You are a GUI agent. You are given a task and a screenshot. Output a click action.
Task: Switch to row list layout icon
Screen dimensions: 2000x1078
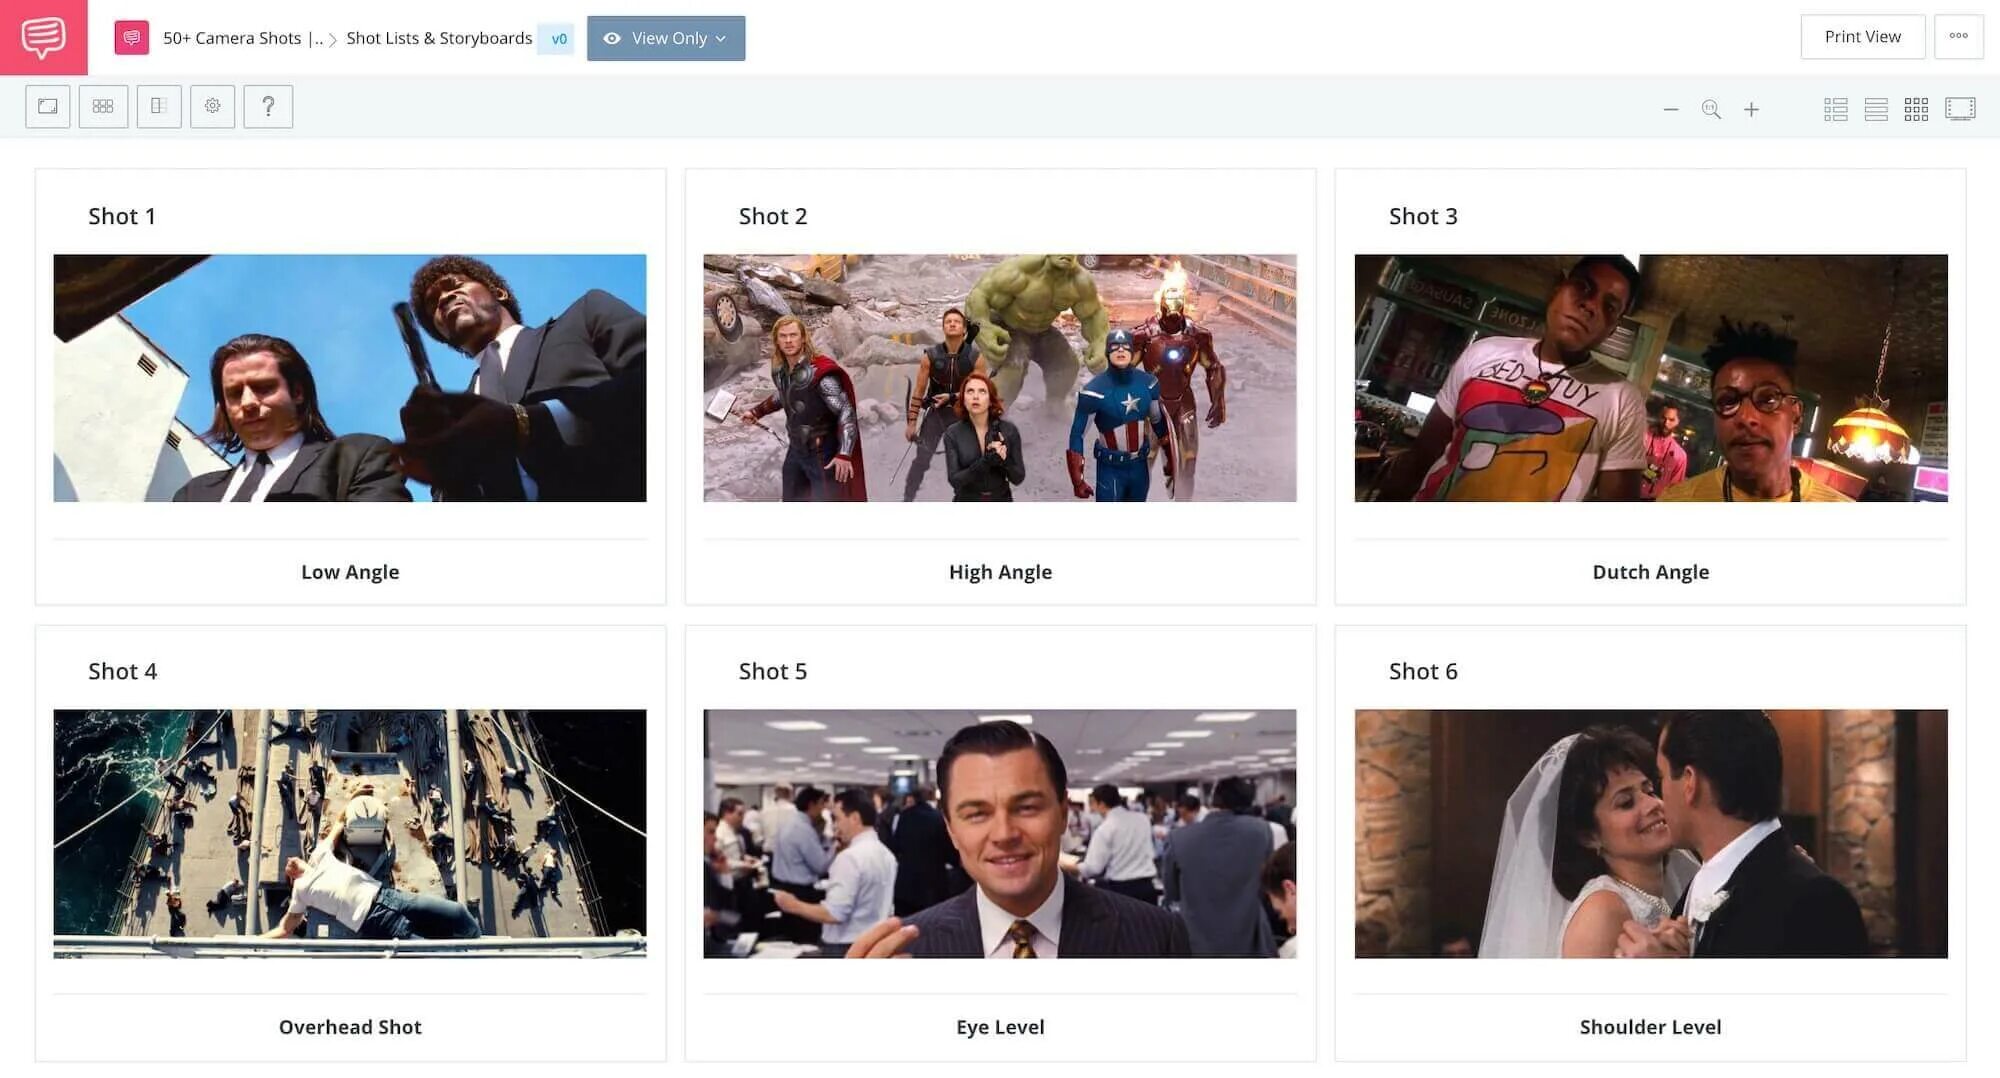pyautogui.click(x=1876, y=109)
